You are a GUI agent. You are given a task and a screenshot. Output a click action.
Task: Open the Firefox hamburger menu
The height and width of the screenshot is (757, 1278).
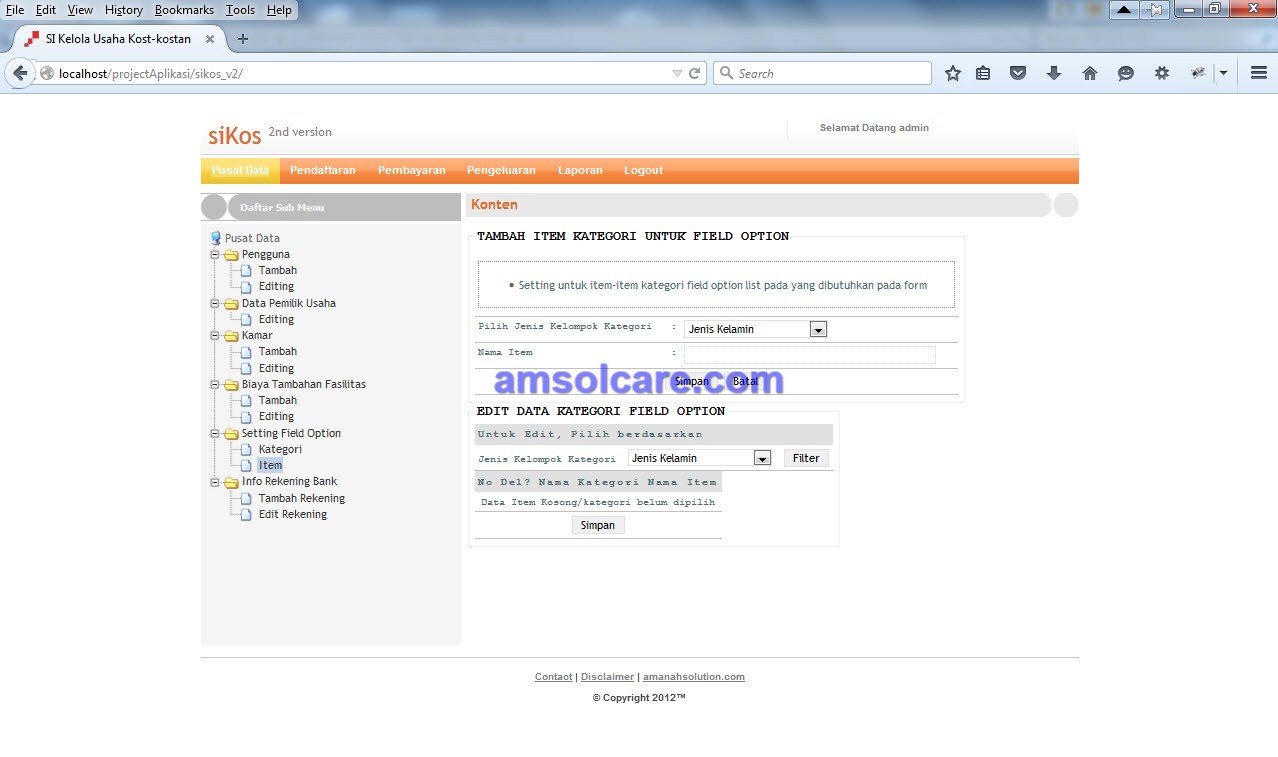click(1259, 73)
